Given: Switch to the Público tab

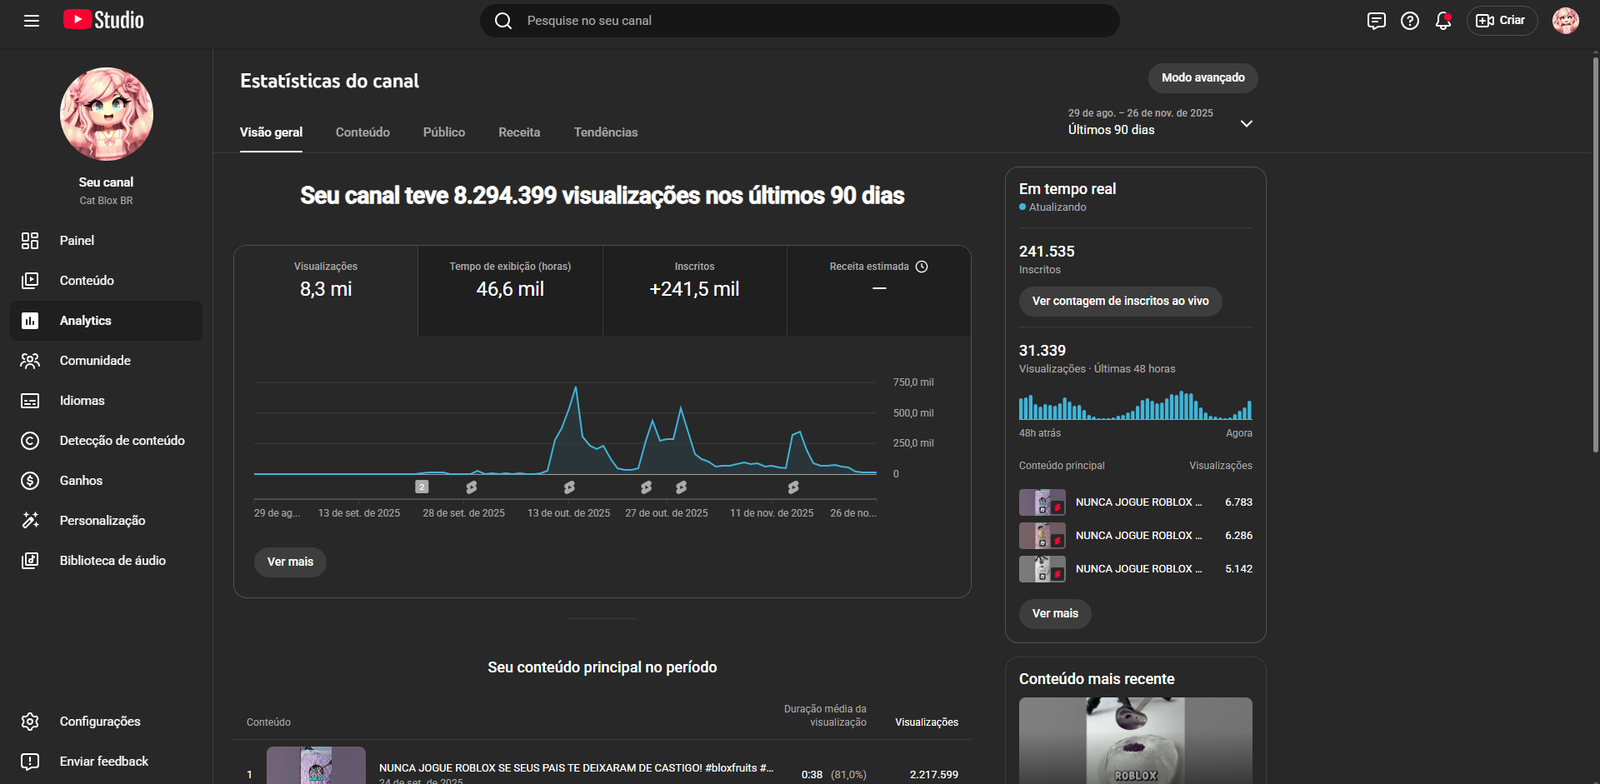Looking at the screenshot, I should [444, 132].
